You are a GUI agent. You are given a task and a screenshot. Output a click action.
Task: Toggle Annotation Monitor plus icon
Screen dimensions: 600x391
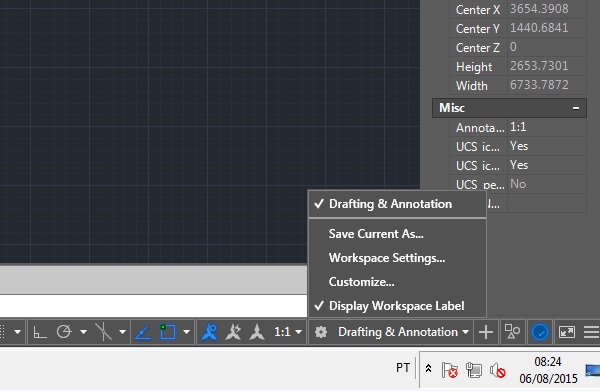point(486,332)
